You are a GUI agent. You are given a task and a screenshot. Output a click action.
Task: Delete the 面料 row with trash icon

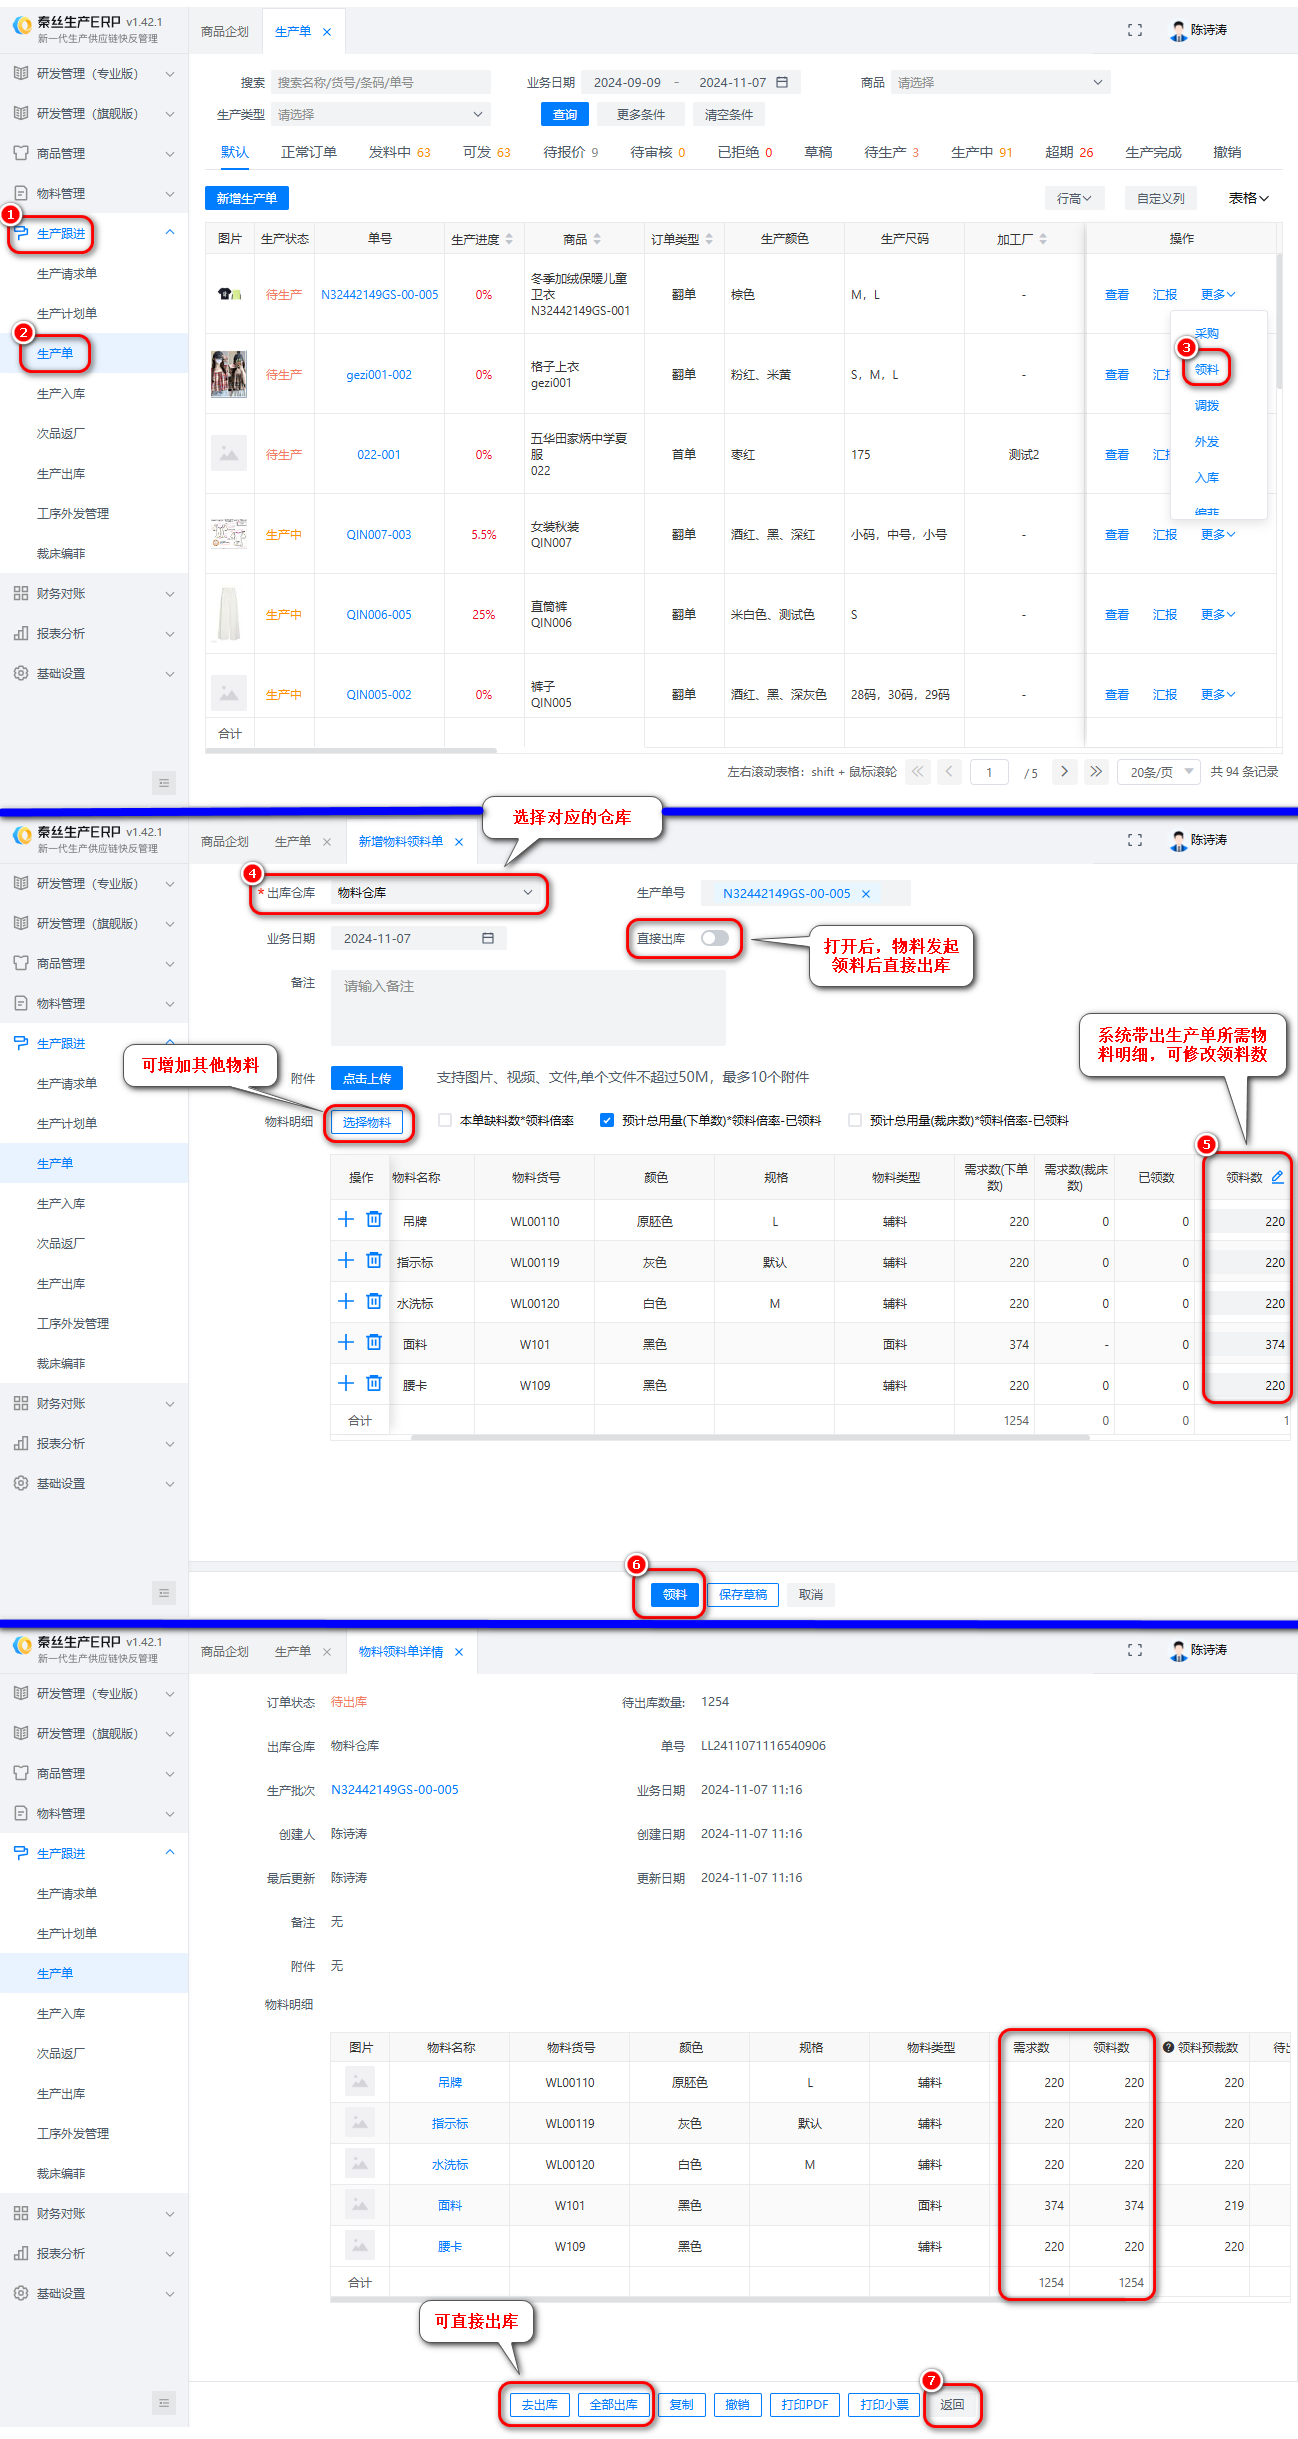[374, 1342]
